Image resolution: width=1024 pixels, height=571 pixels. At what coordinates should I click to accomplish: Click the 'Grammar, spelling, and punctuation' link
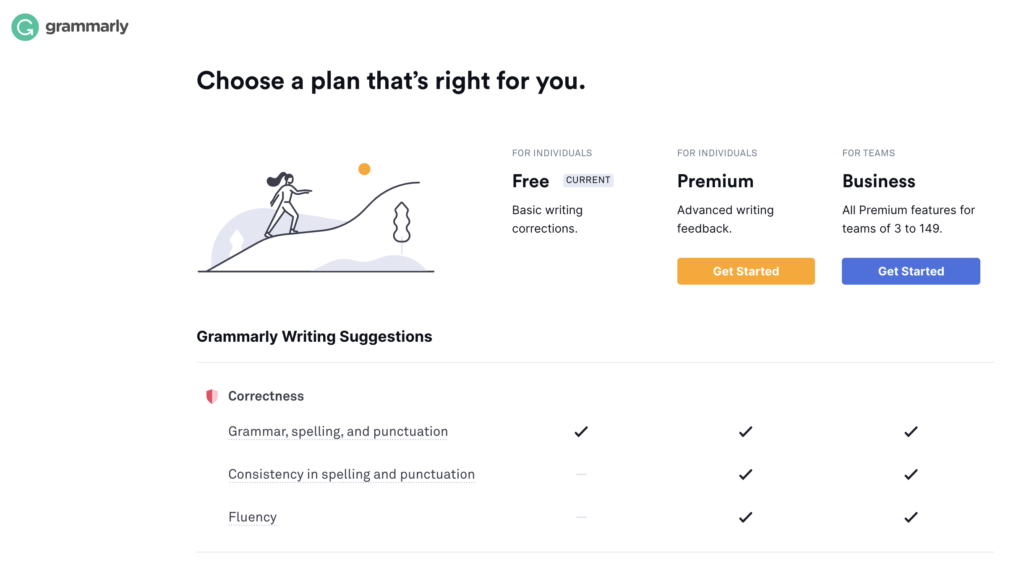(338, 432)
